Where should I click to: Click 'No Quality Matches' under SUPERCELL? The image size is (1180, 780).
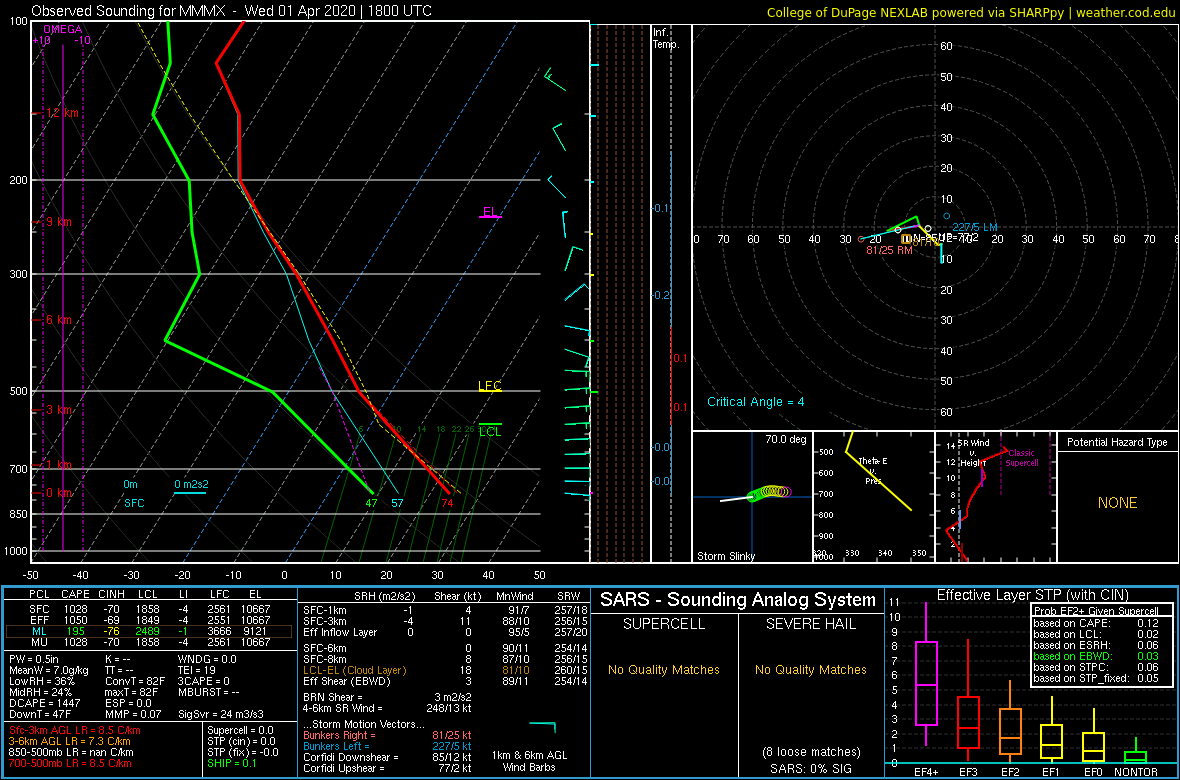pos(665,670)
